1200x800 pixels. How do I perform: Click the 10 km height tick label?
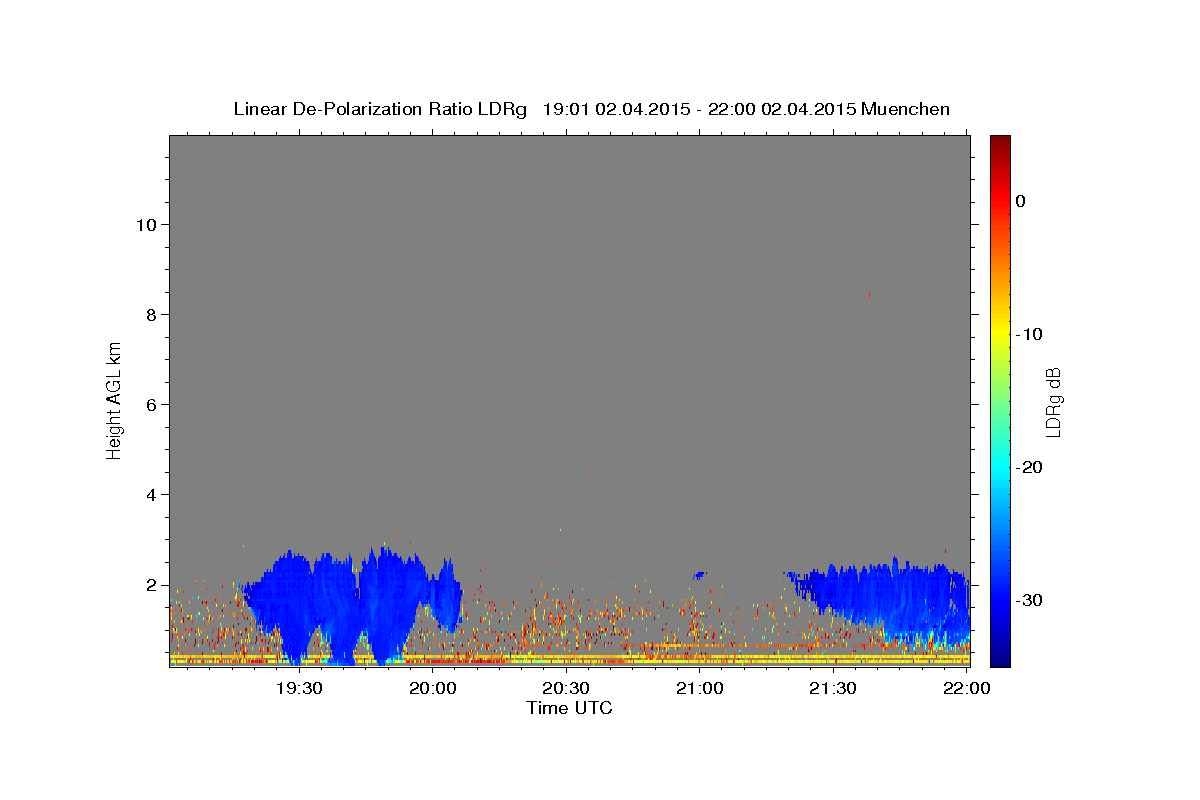pyautogui.click(x=145, y=224)
